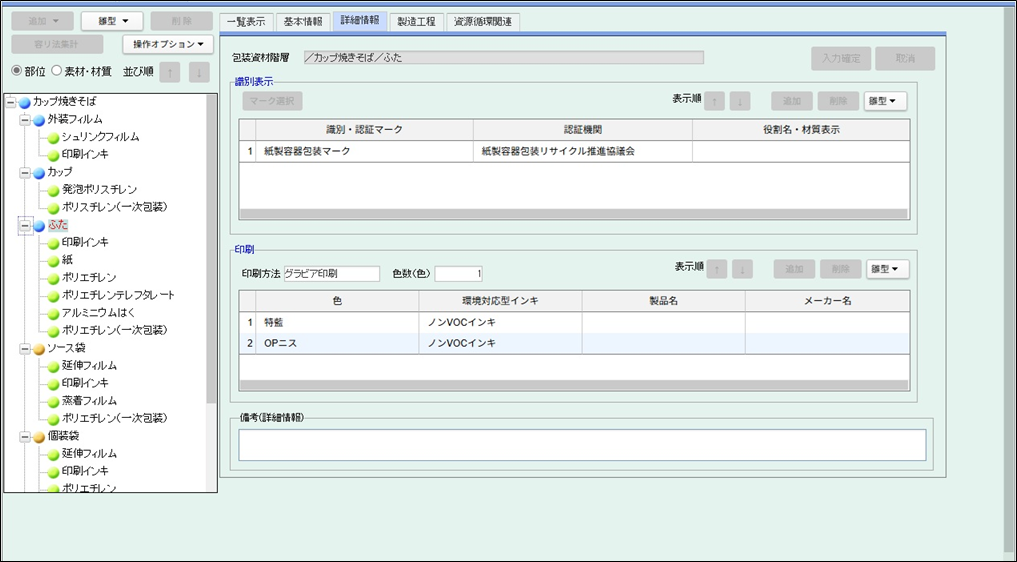Click the 表示順 down arrow in the 印刷 section
Image resolution: width=1017 pixels, height=562 pixels.
pos(741,269)
